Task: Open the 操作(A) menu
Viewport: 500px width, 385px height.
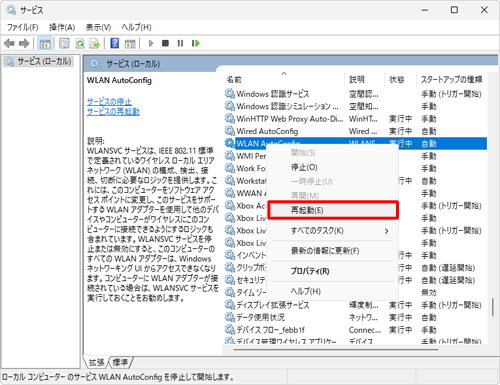Action: pos(62,27)
